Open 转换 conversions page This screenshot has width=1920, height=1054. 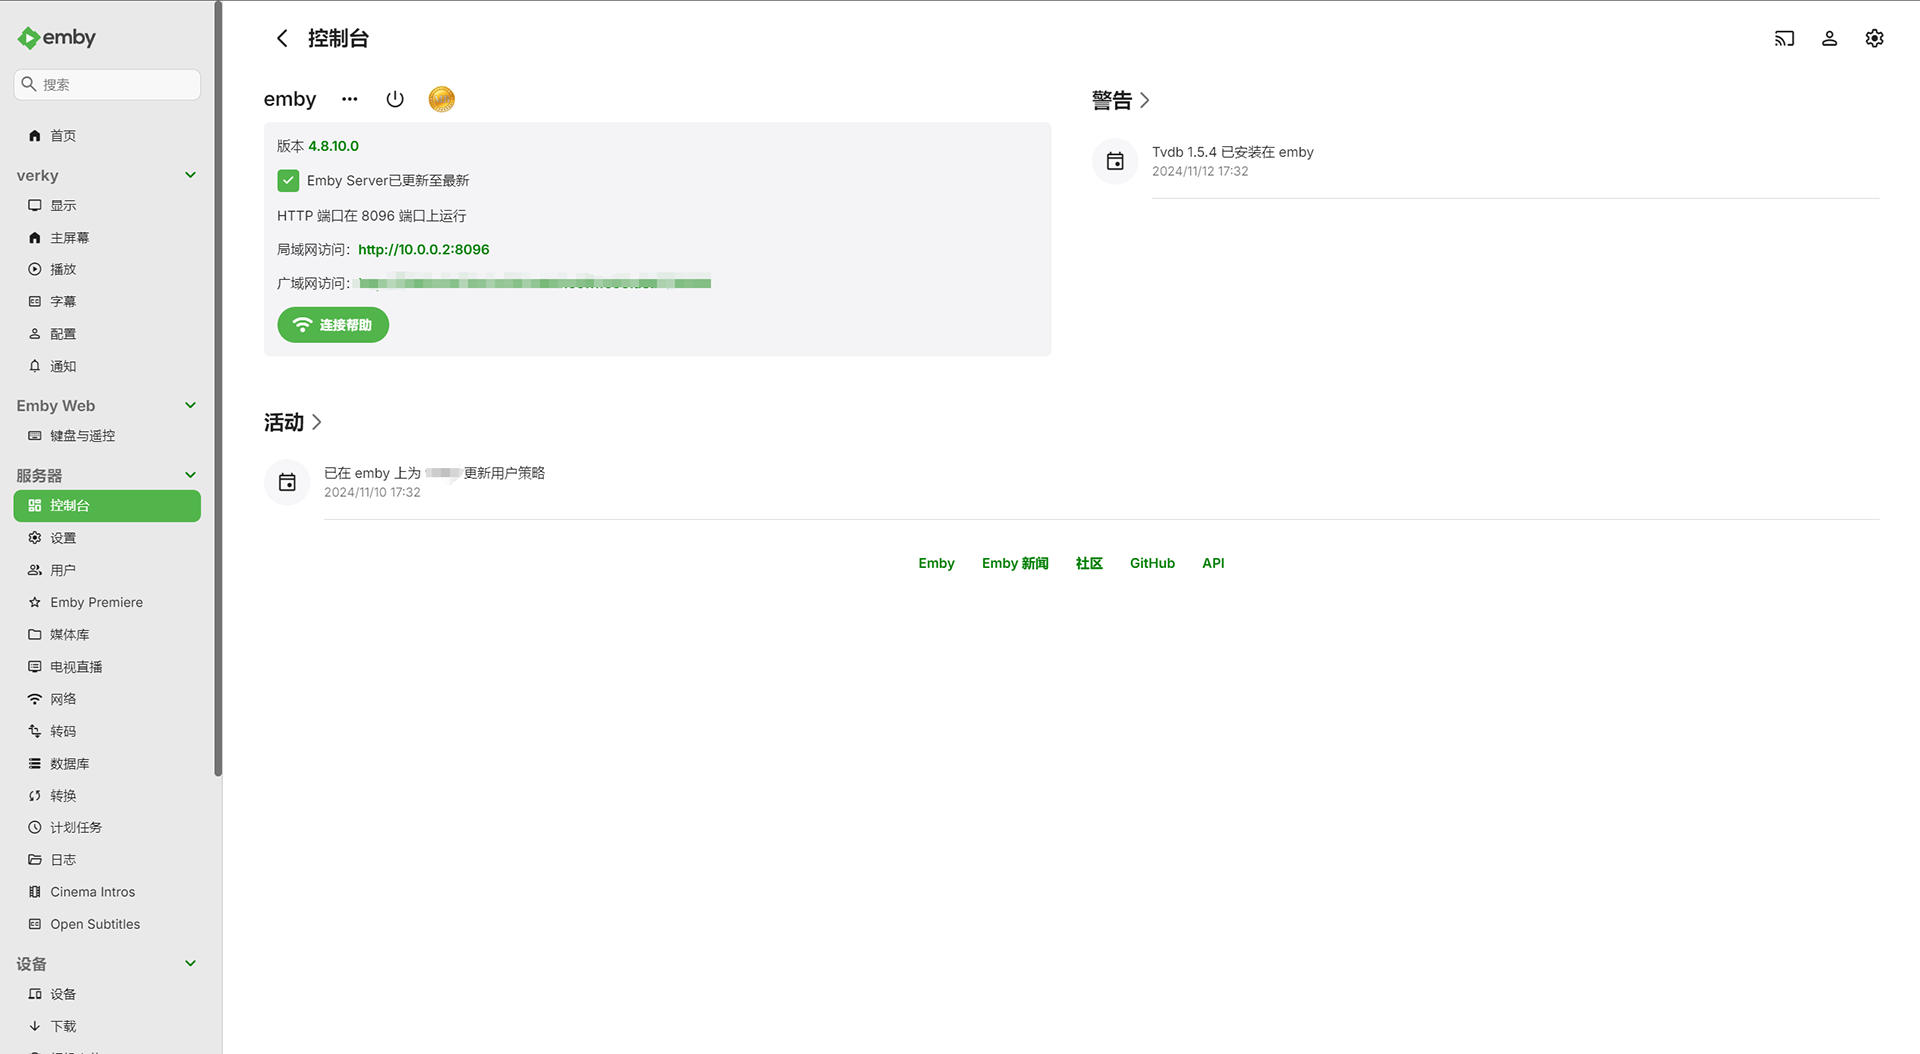[x=107, y=796]
